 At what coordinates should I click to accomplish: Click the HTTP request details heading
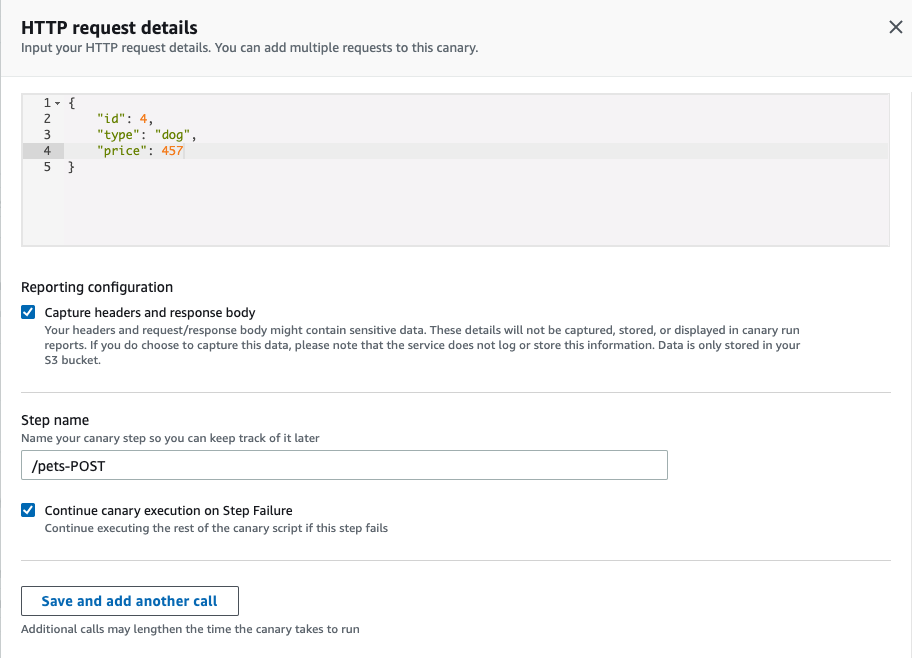click(109, 28)
